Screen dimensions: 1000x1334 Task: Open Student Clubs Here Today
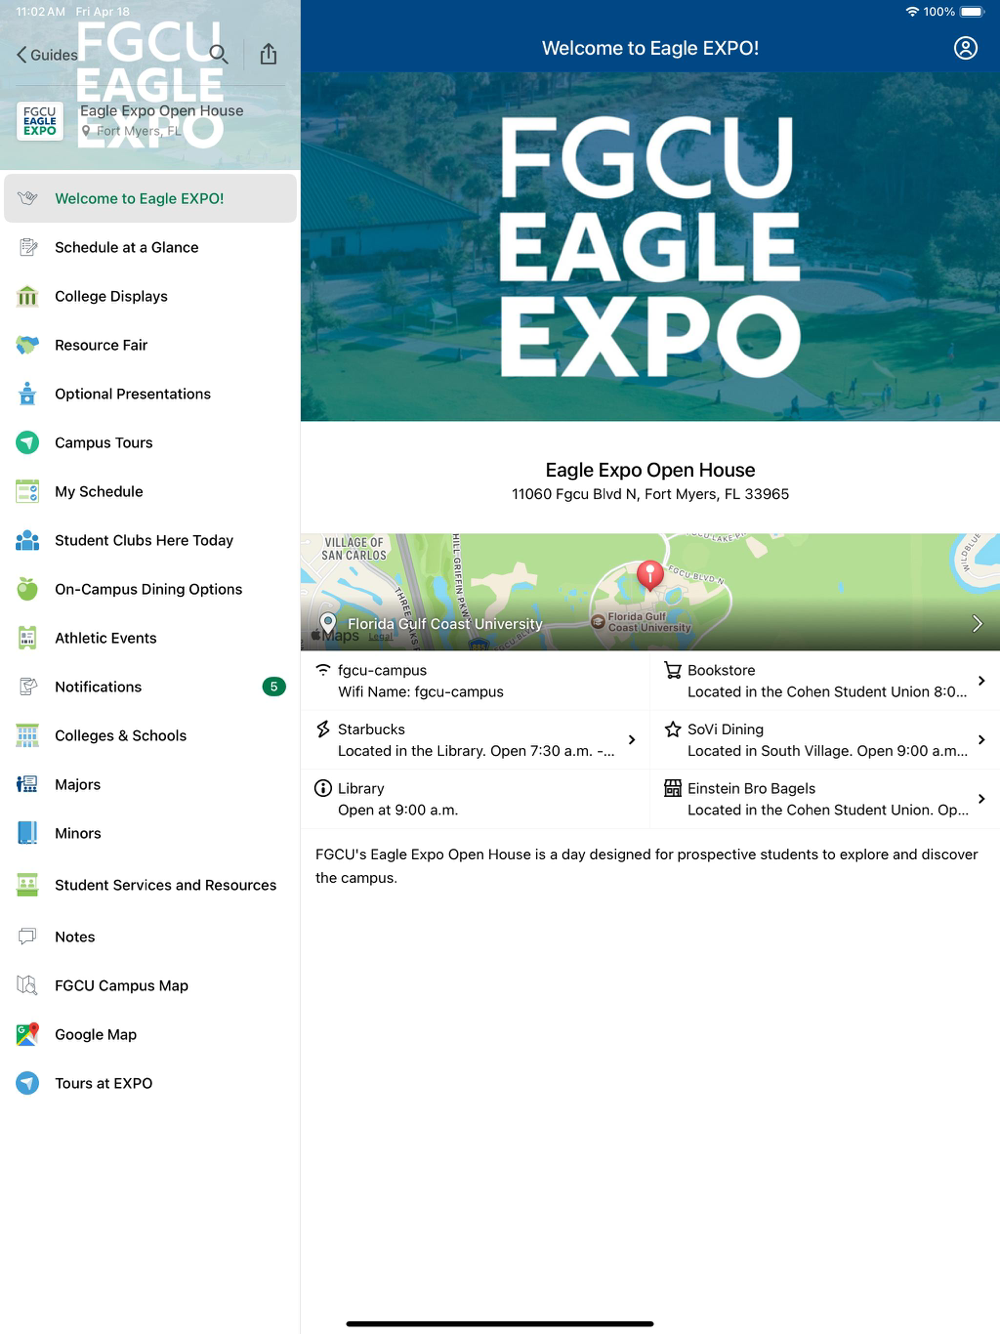coord(150,540)
